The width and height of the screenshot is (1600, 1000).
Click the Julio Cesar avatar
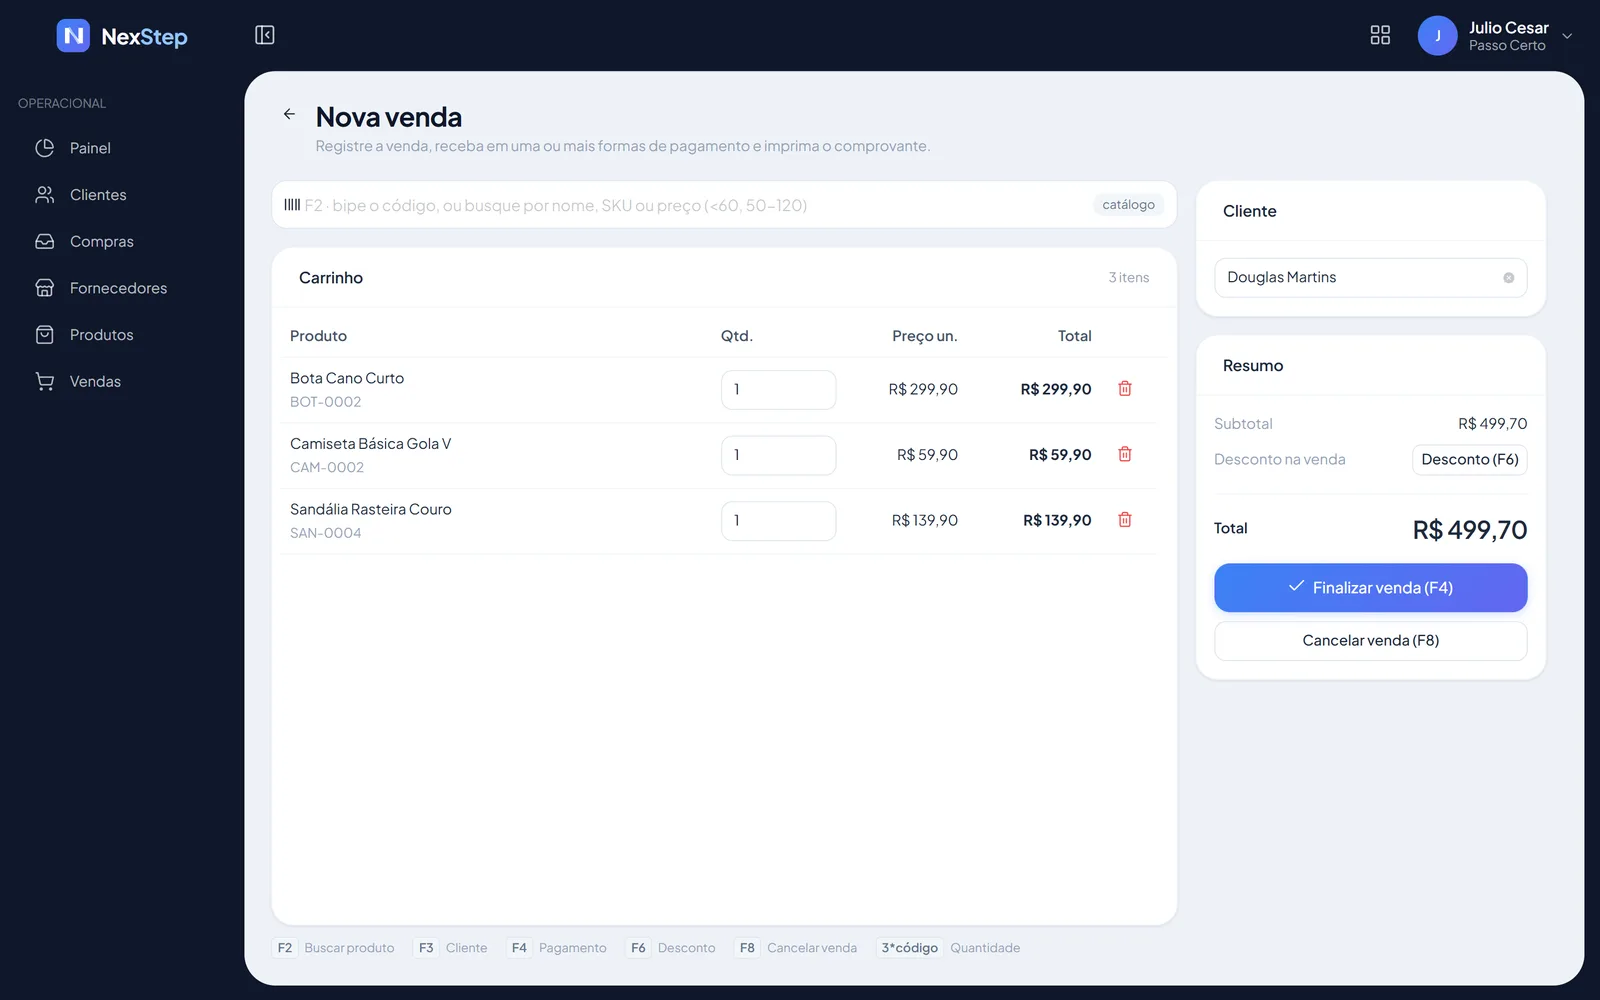click(1437, 36)
